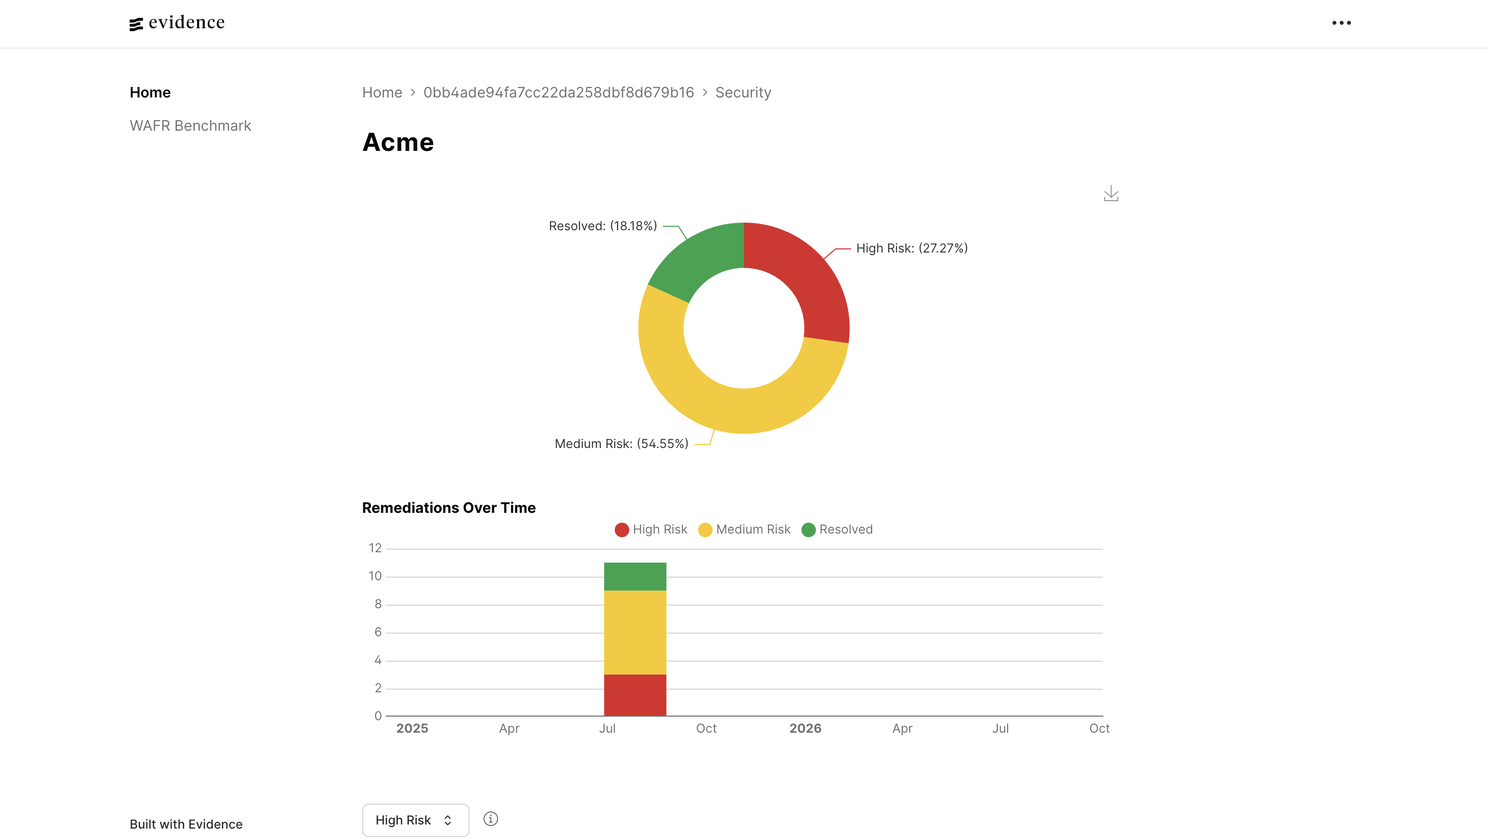Select Home in the sidebar navigation
Image resolution: width=1488 pixels, height=839 pixels.
[150, 92]
